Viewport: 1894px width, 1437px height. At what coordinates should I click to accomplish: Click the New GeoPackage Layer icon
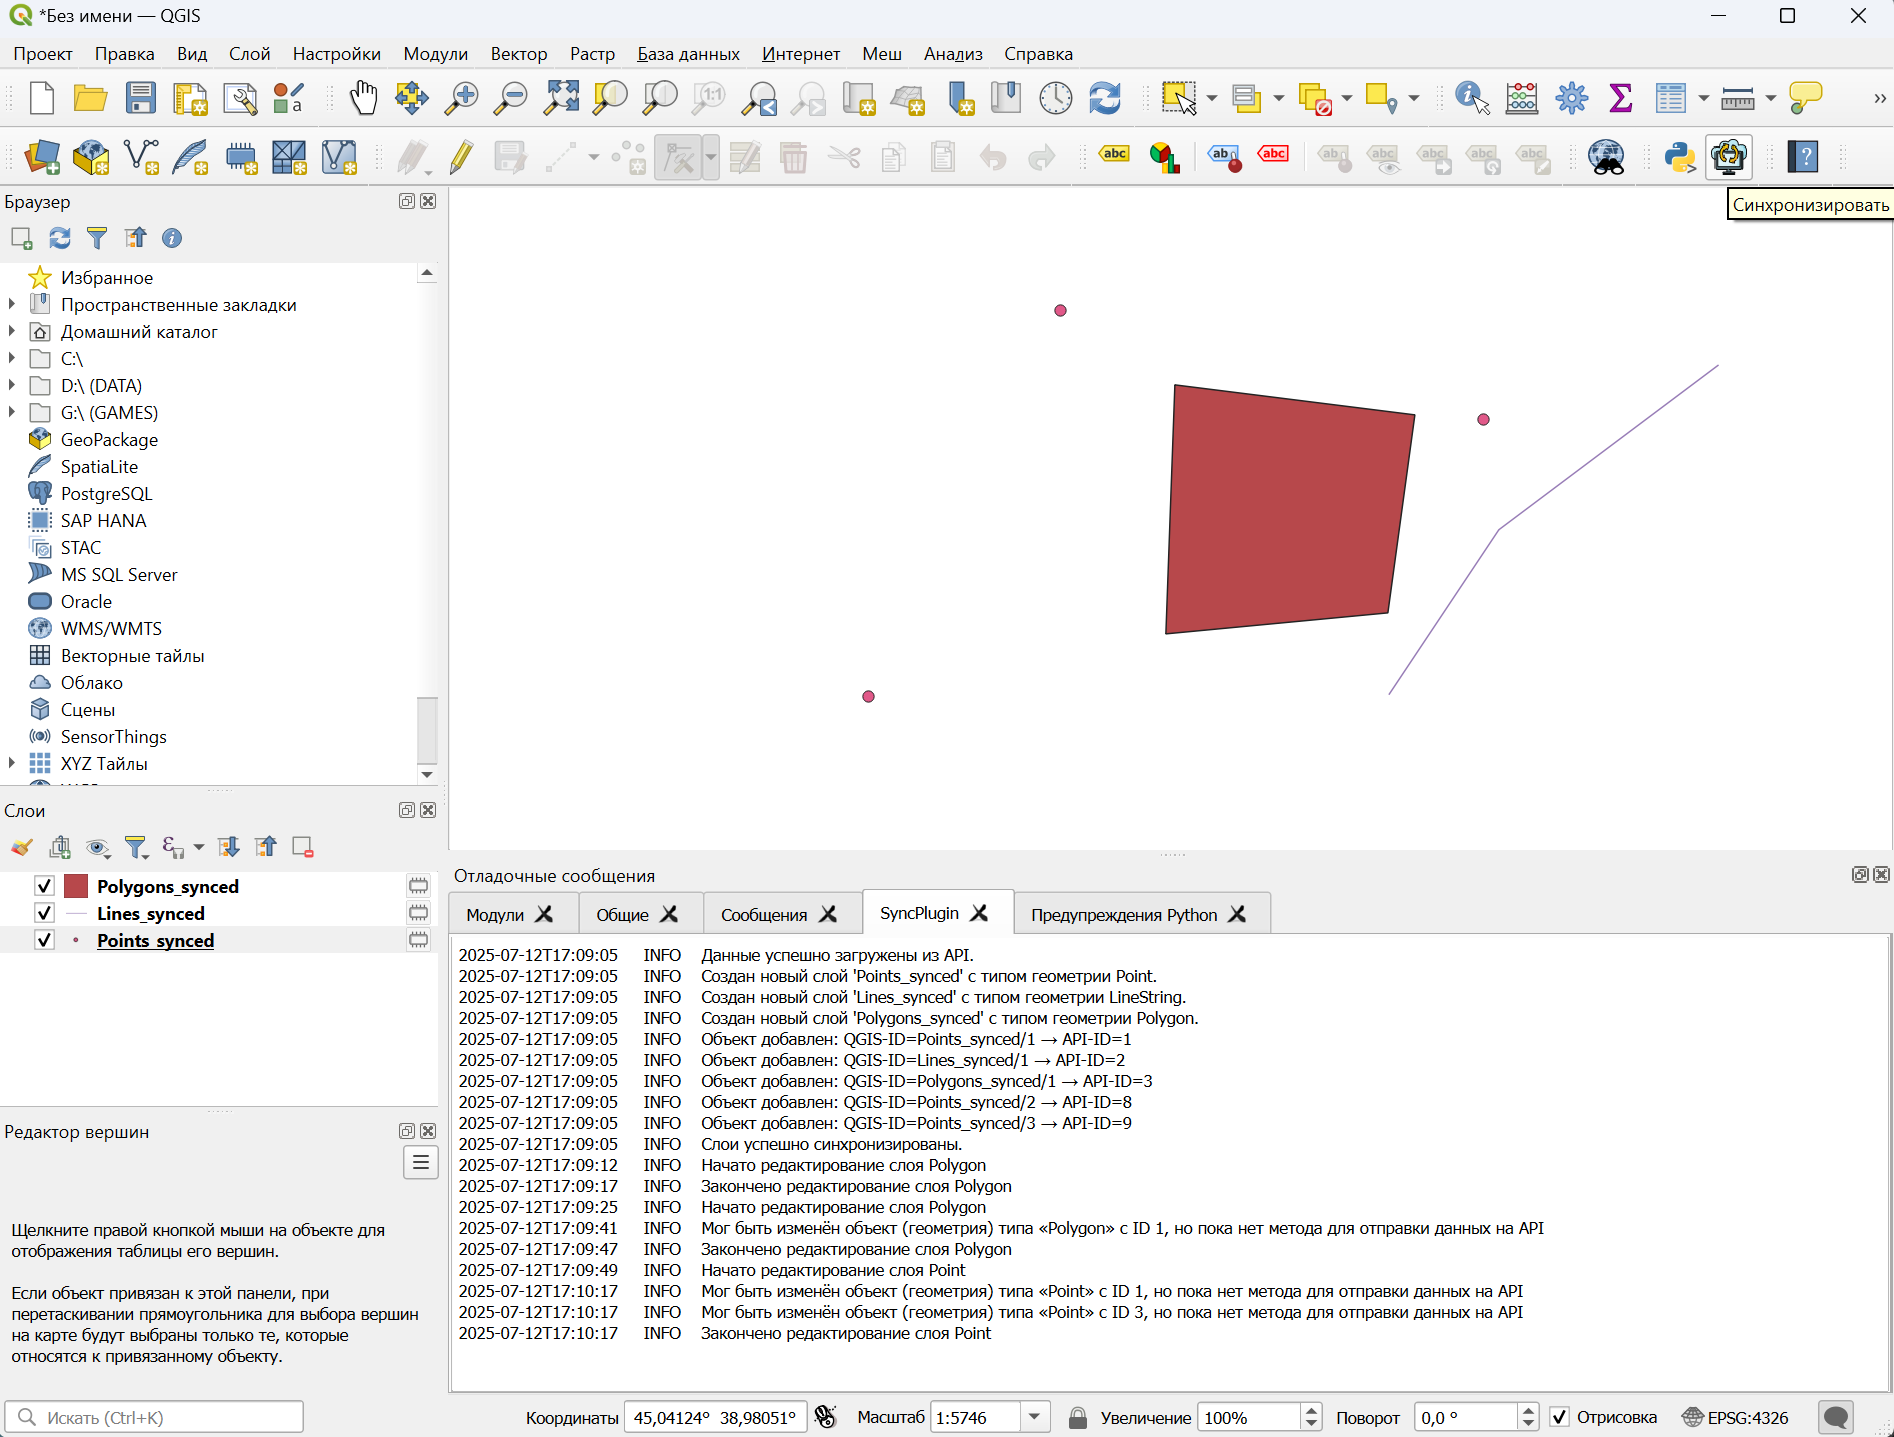pos(91,157)
